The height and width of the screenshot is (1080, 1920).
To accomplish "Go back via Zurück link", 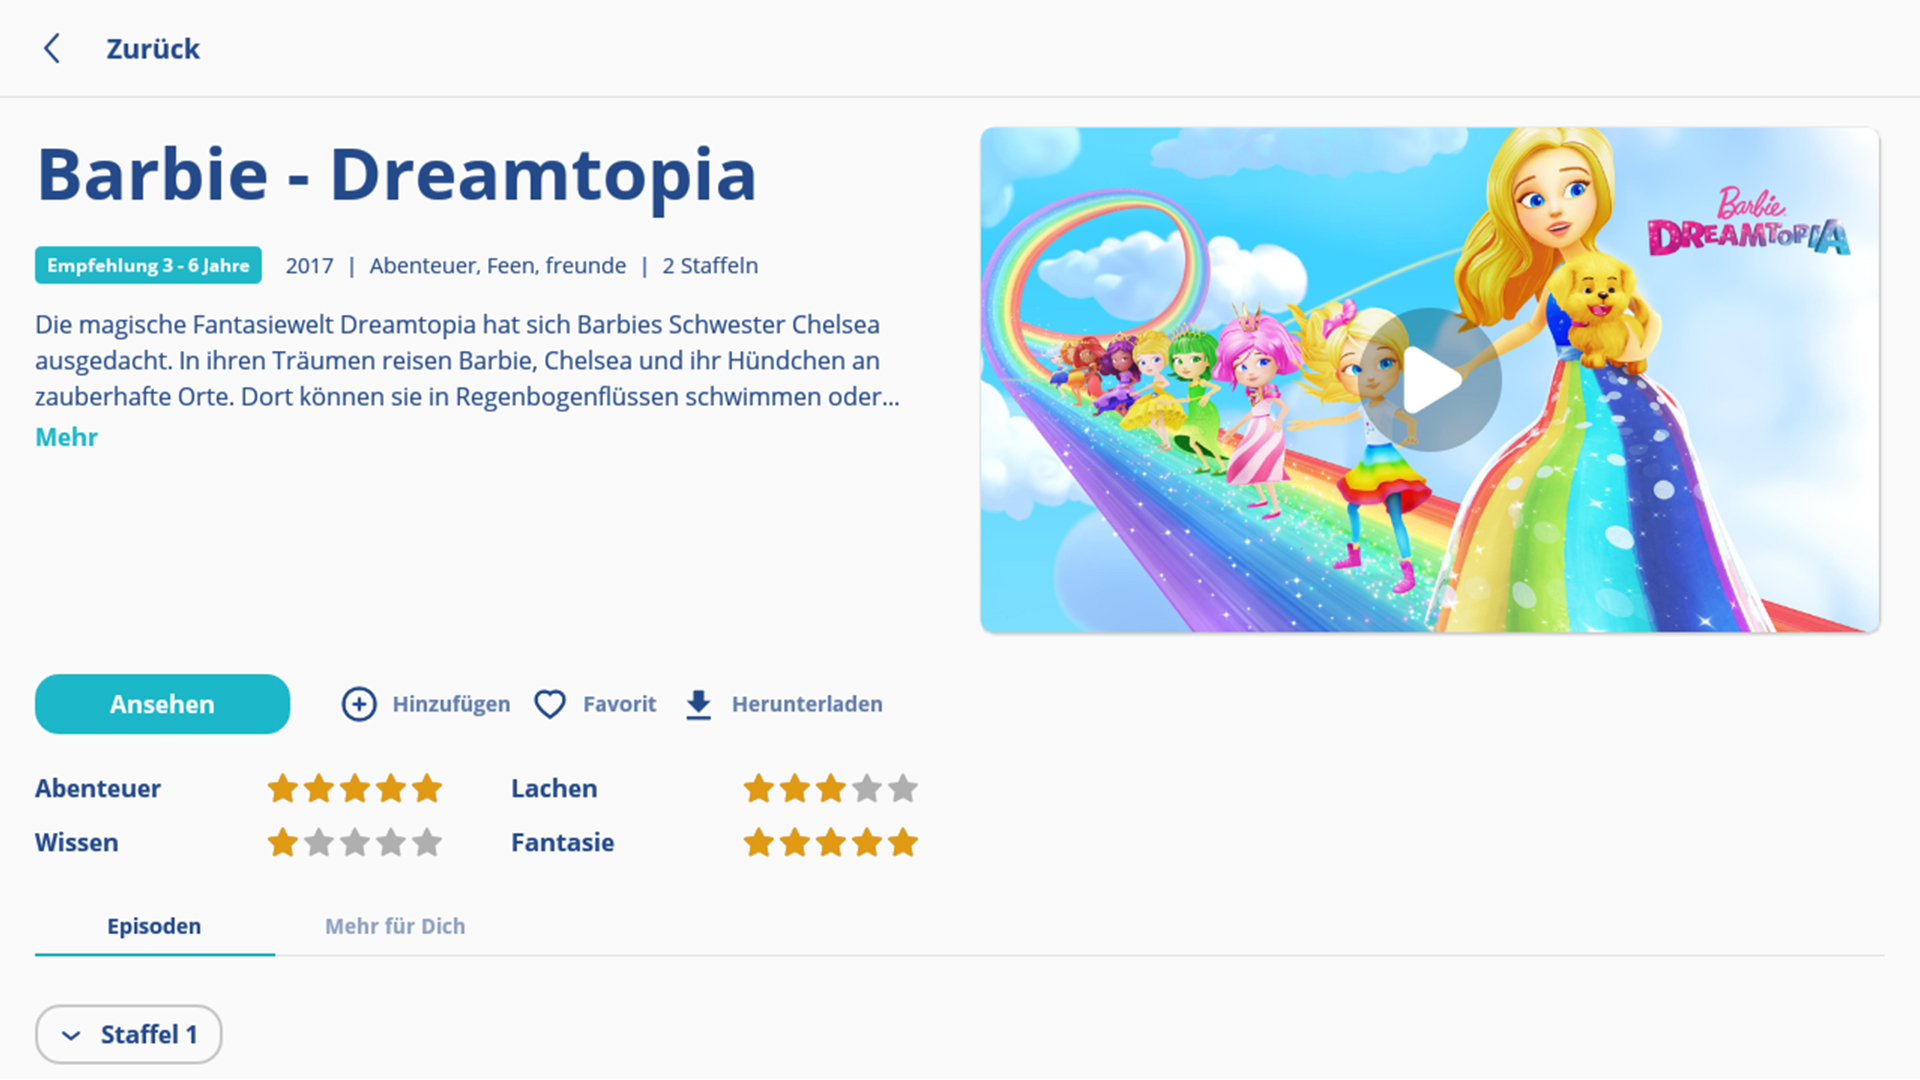I will click(153, 48).
